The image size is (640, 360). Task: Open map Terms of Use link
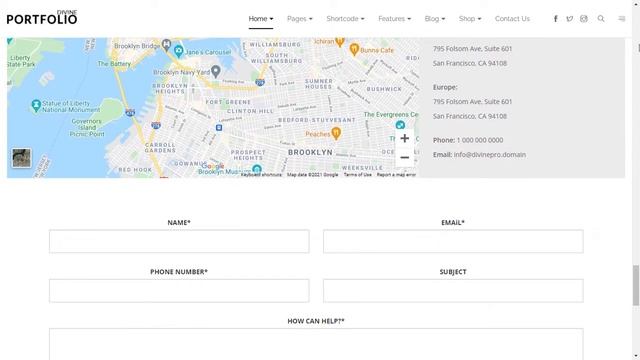pos(358,175)
